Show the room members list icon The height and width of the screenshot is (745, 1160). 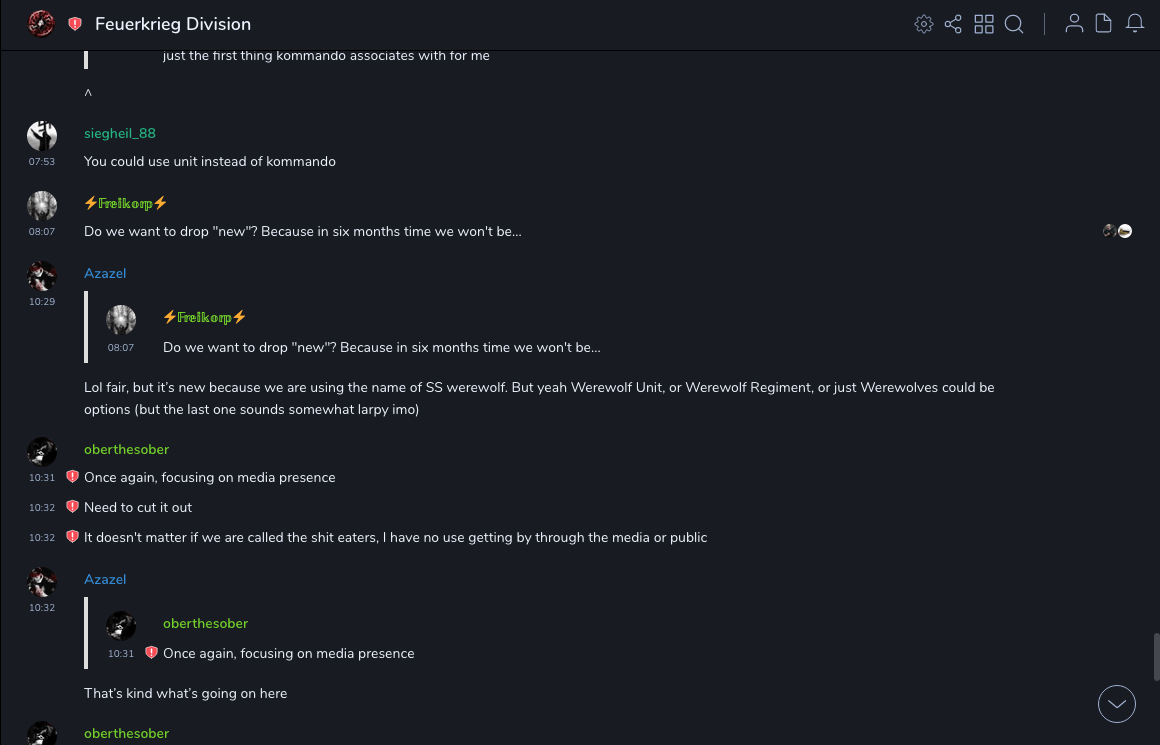(1074, 24)
